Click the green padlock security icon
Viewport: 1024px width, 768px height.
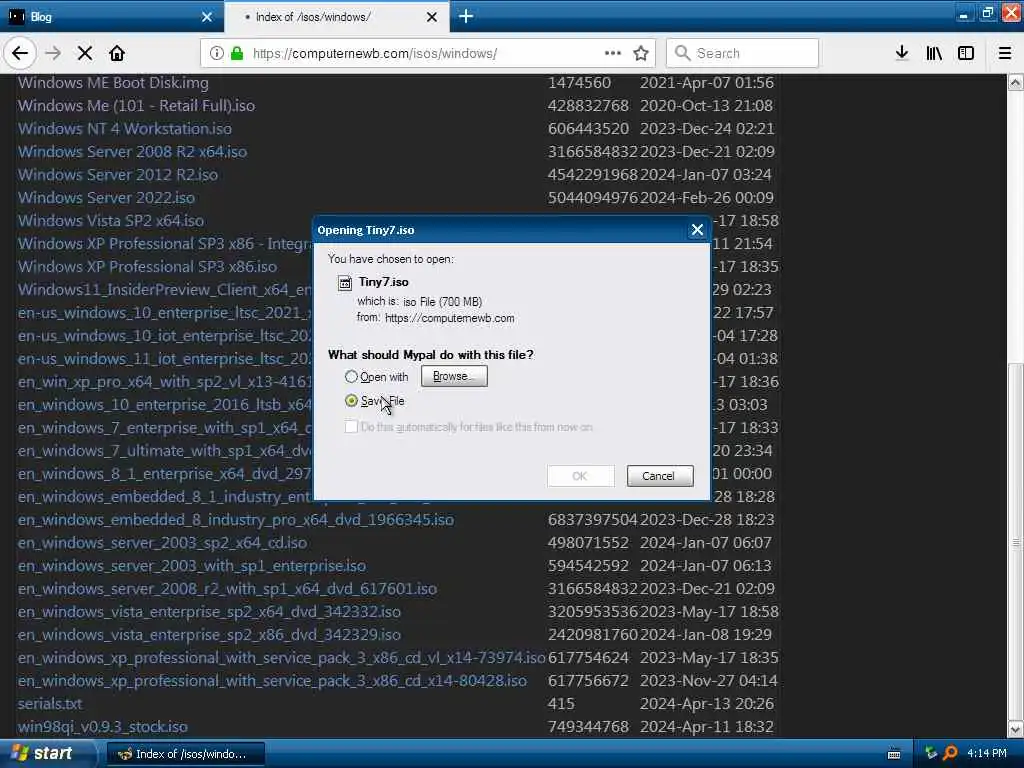[237, 53]
